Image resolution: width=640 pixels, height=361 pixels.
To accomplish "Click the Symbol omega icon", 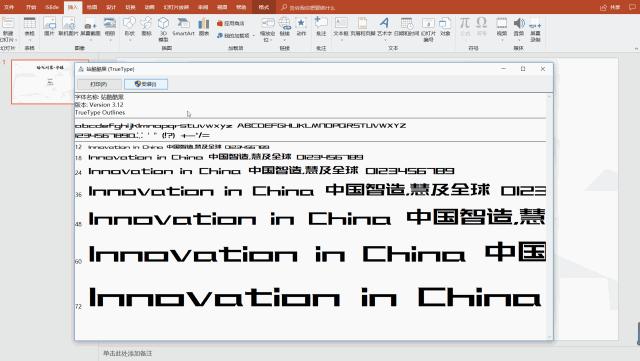I will [x=482, y=22].
